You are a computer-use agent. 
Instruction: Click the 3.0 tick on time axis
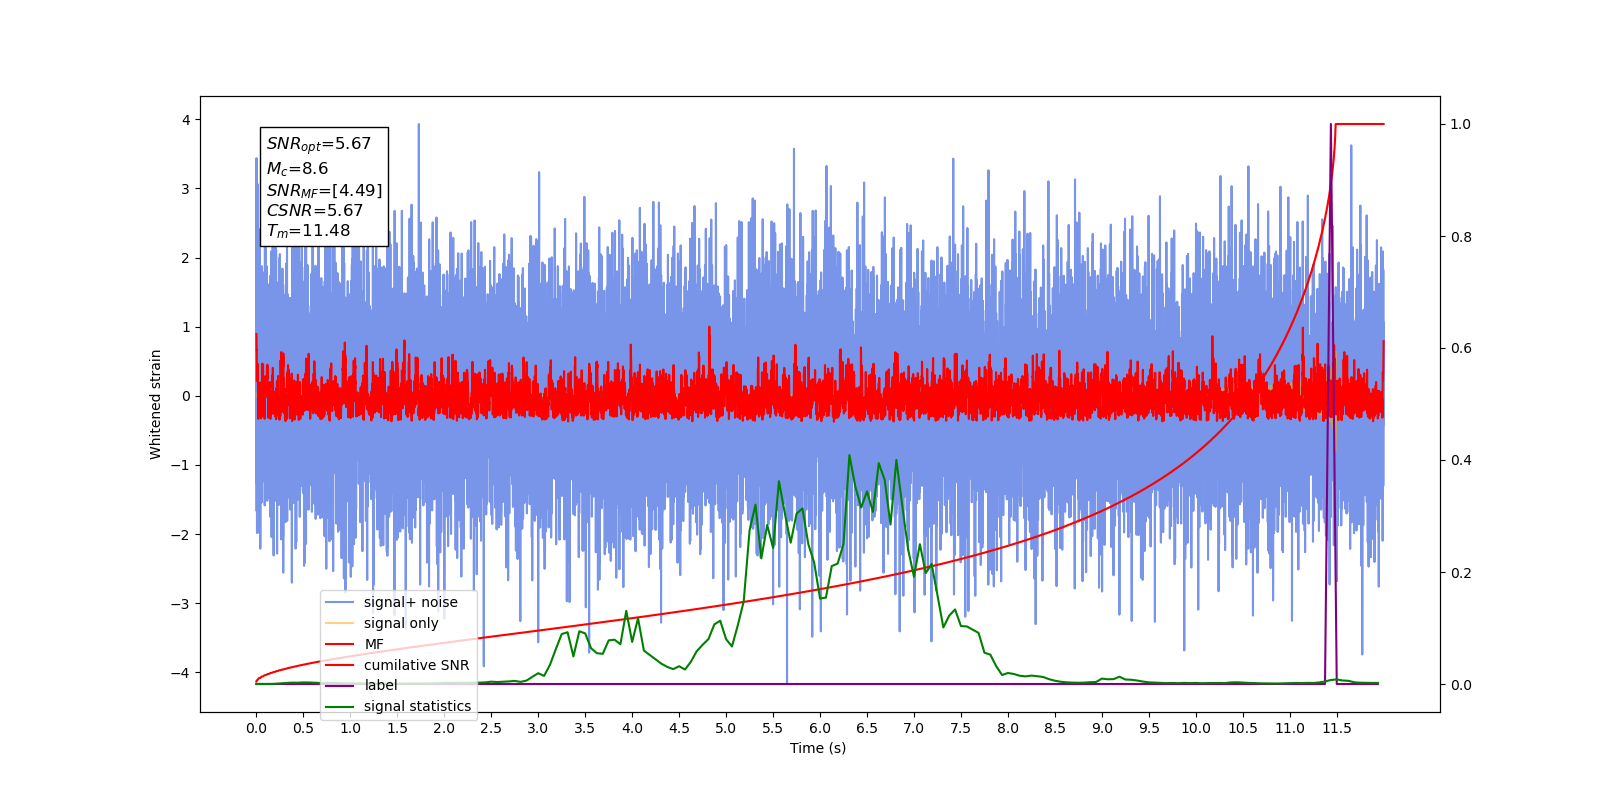pyautogui.click(x=538, y=728)
